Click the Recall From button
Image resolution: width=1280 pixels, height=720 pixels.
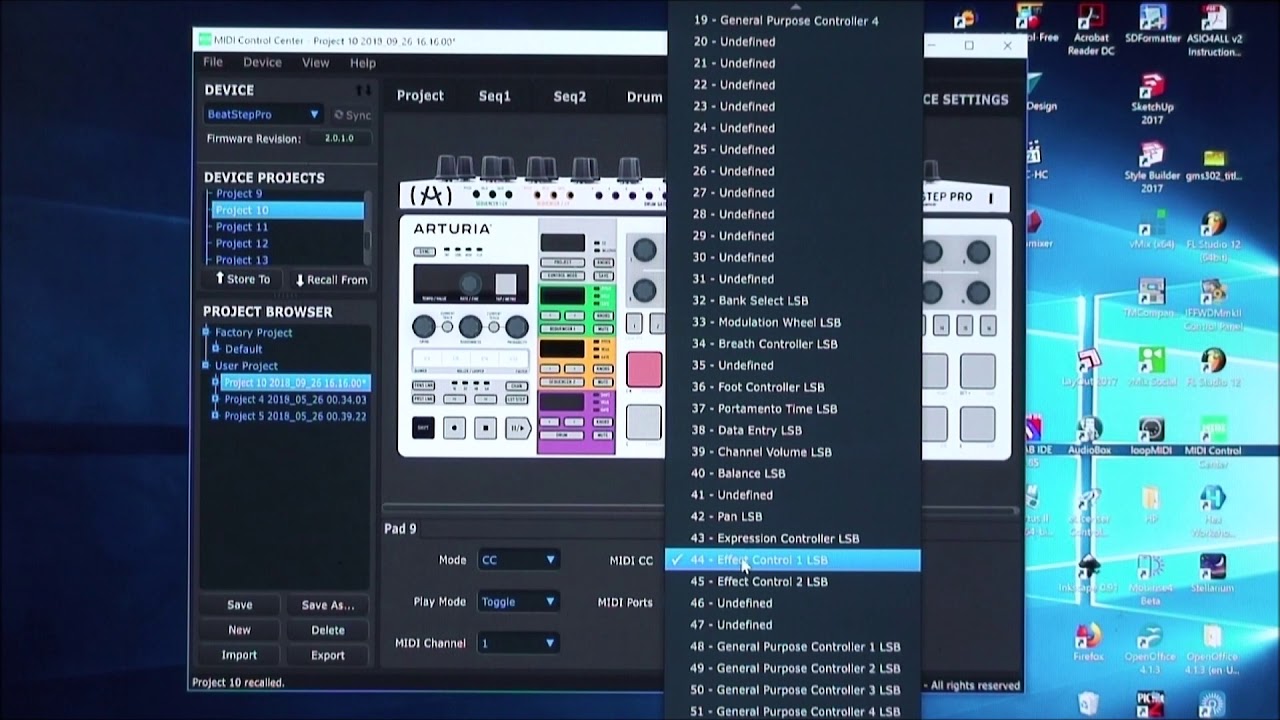click(331, 280)
